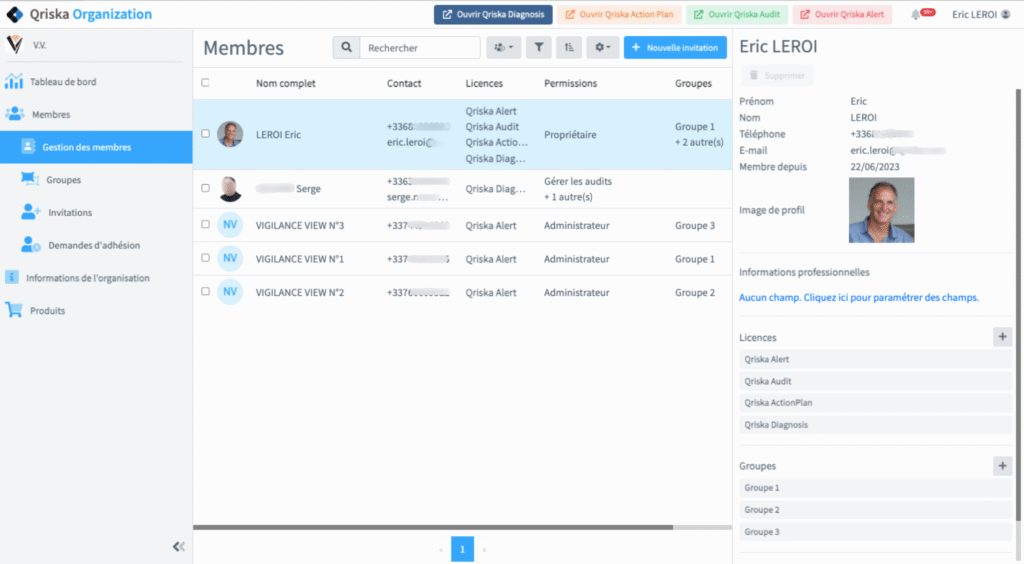Click the '+ 2 autre(s)' groups text
The image size is (1024, 564).
[x=699, y=142]
